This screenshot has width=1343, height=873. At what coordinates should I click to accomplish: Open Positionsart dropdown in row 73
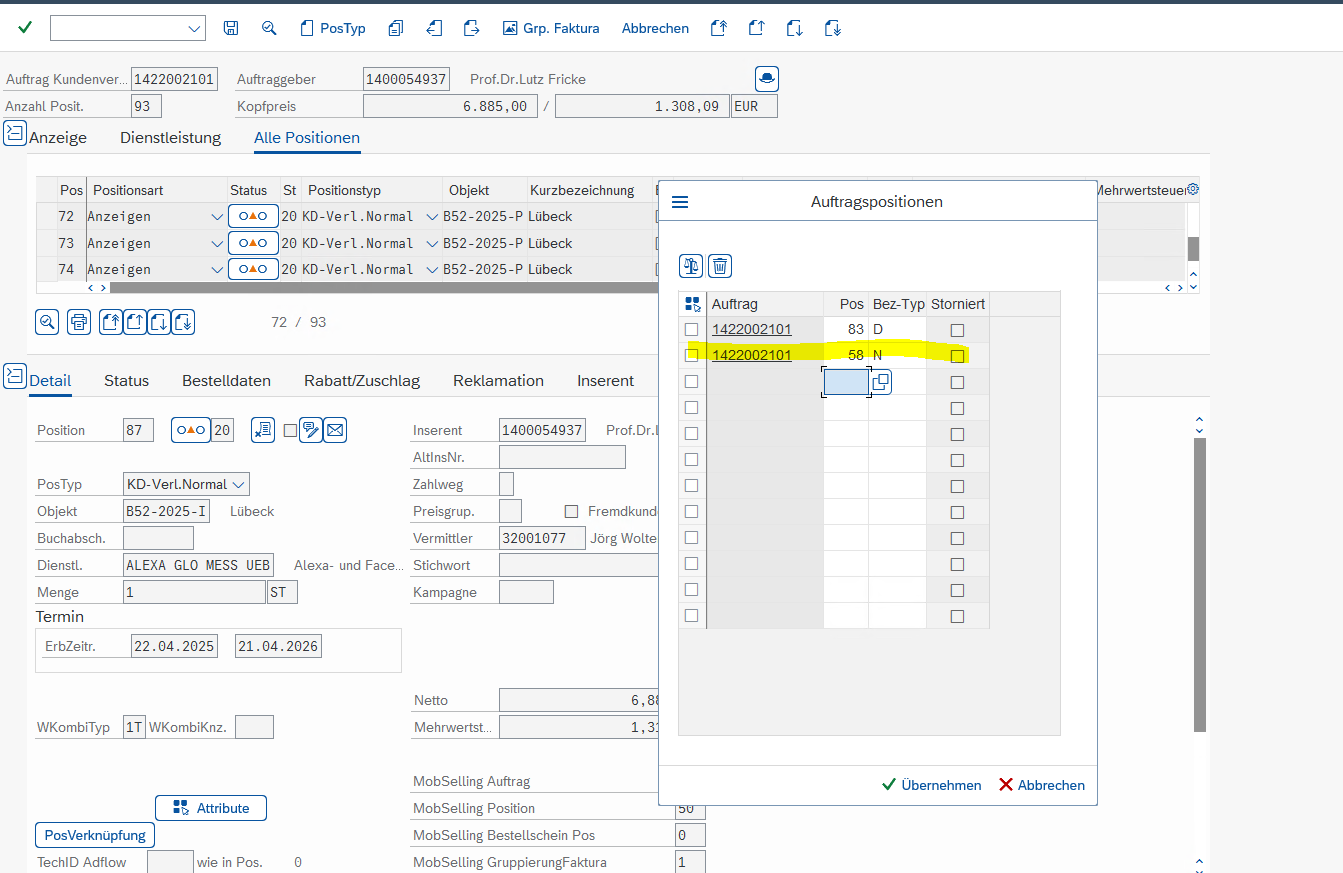click(217, 243)
